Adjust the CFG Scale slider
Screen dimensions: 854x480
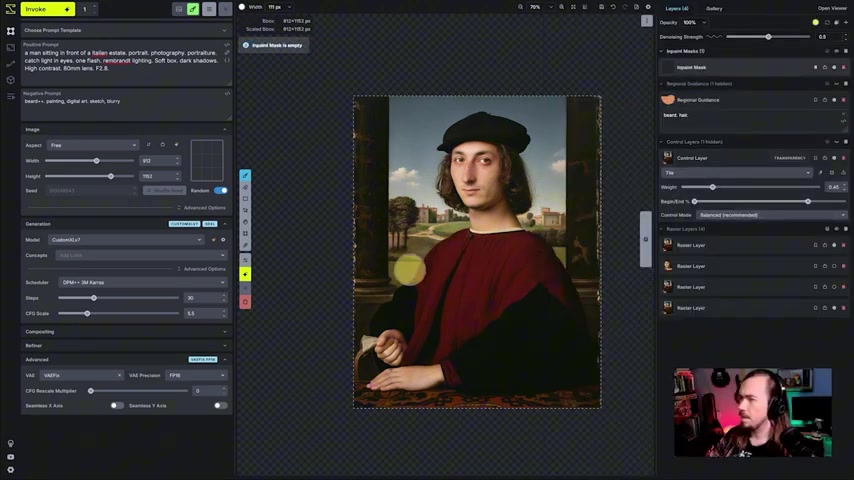[x=118, y=313]
